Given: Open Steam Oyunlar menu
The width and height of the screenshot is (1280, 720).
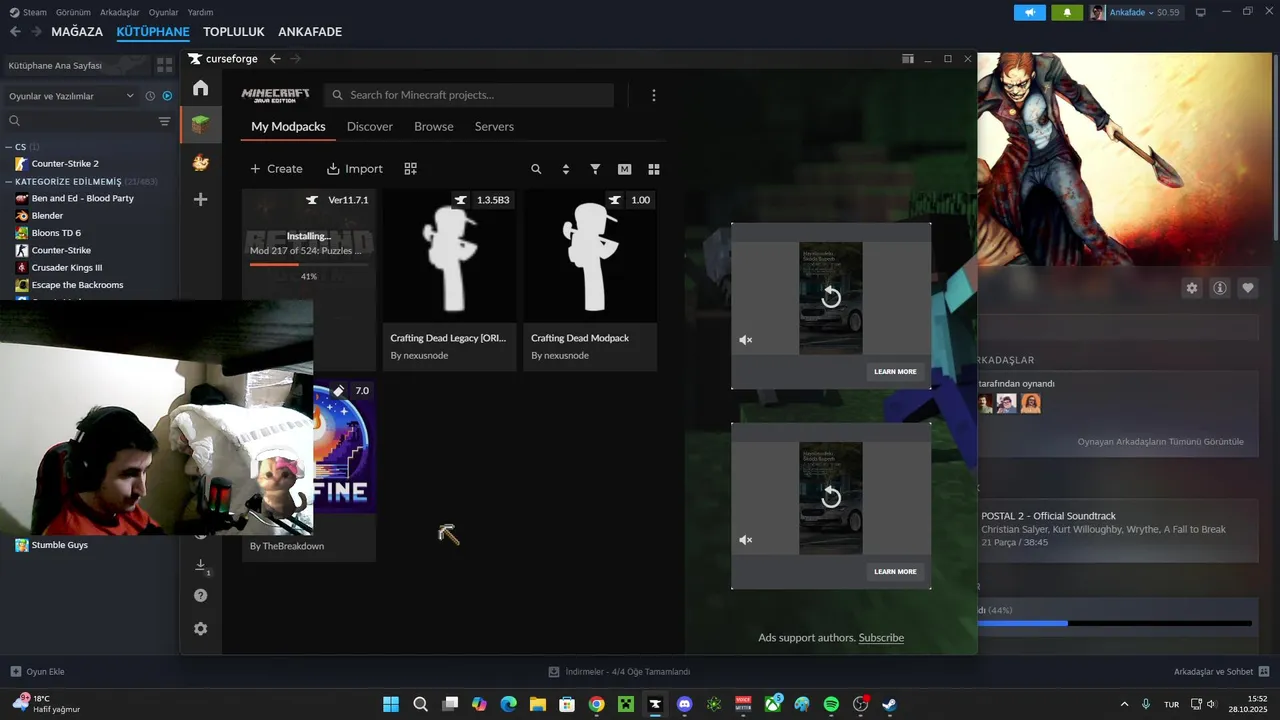Looking at the screenshot, I should pyautogui.click(x=164, y=12).
